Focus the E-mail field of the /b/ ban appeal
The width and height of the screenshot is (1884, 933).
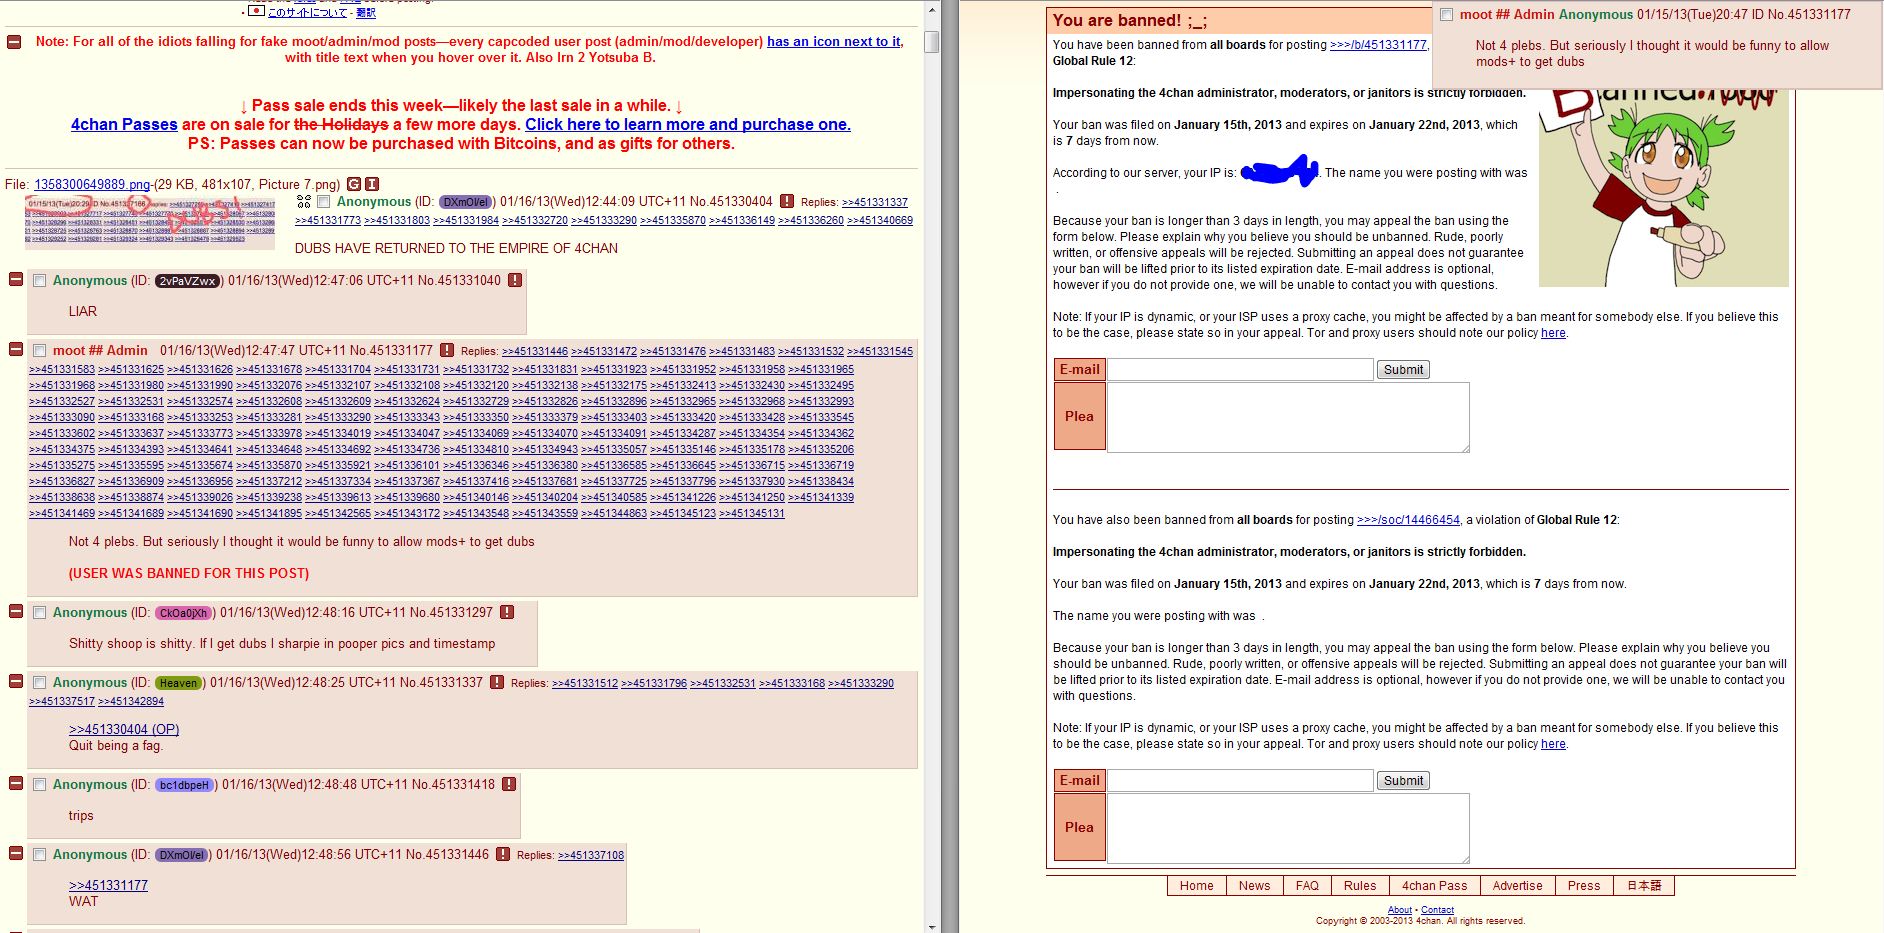point(1240,370)
